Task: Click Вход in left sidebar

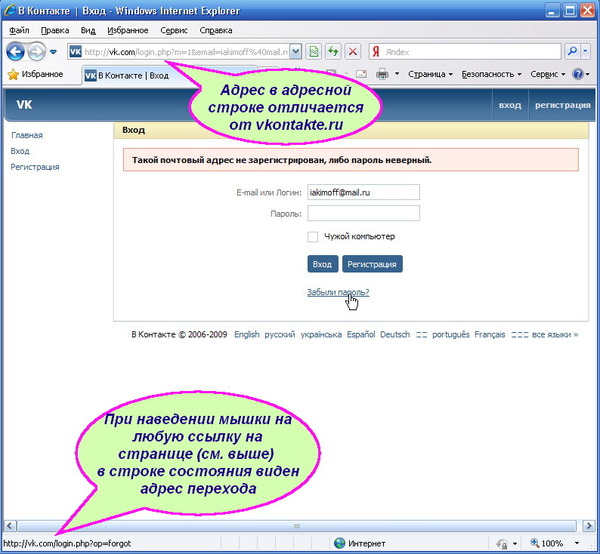Action: point(20,151)
